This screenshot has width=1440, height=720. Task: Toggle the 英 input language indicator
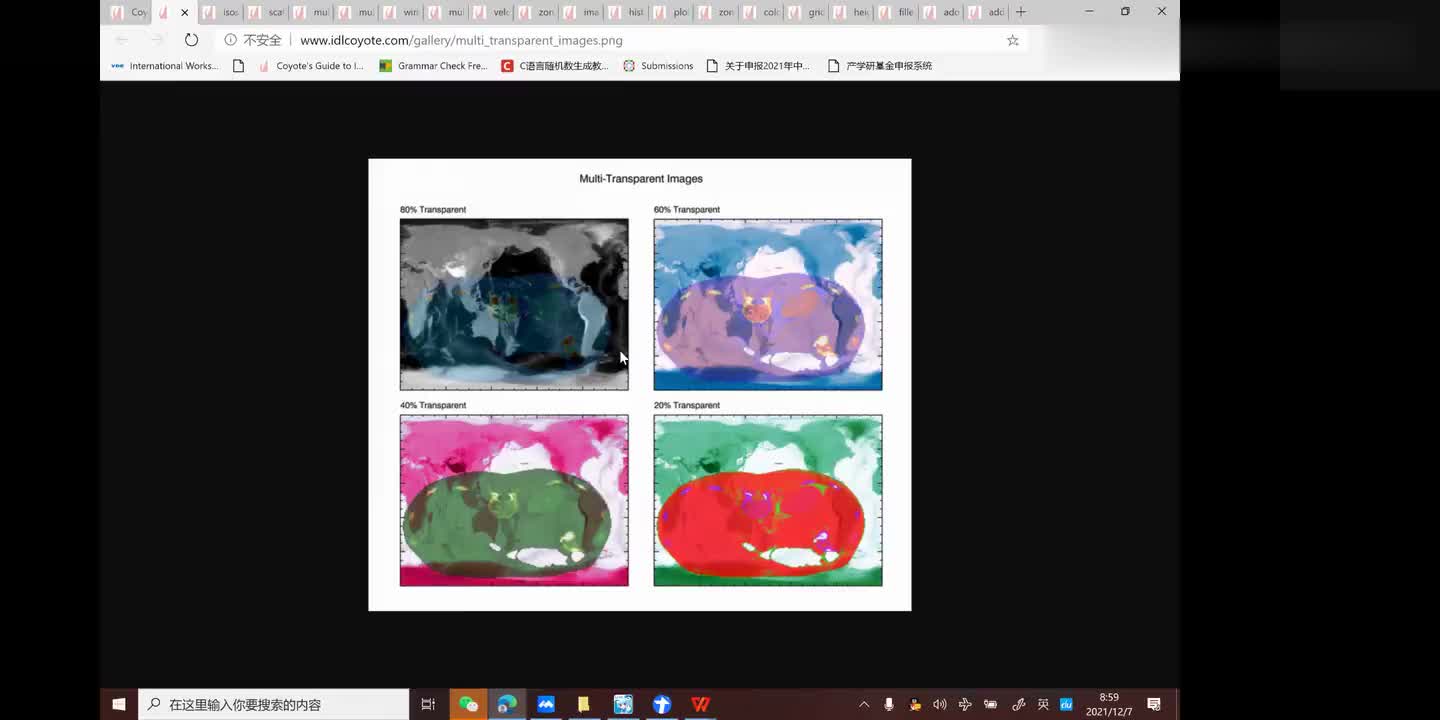coord(1043,704)
